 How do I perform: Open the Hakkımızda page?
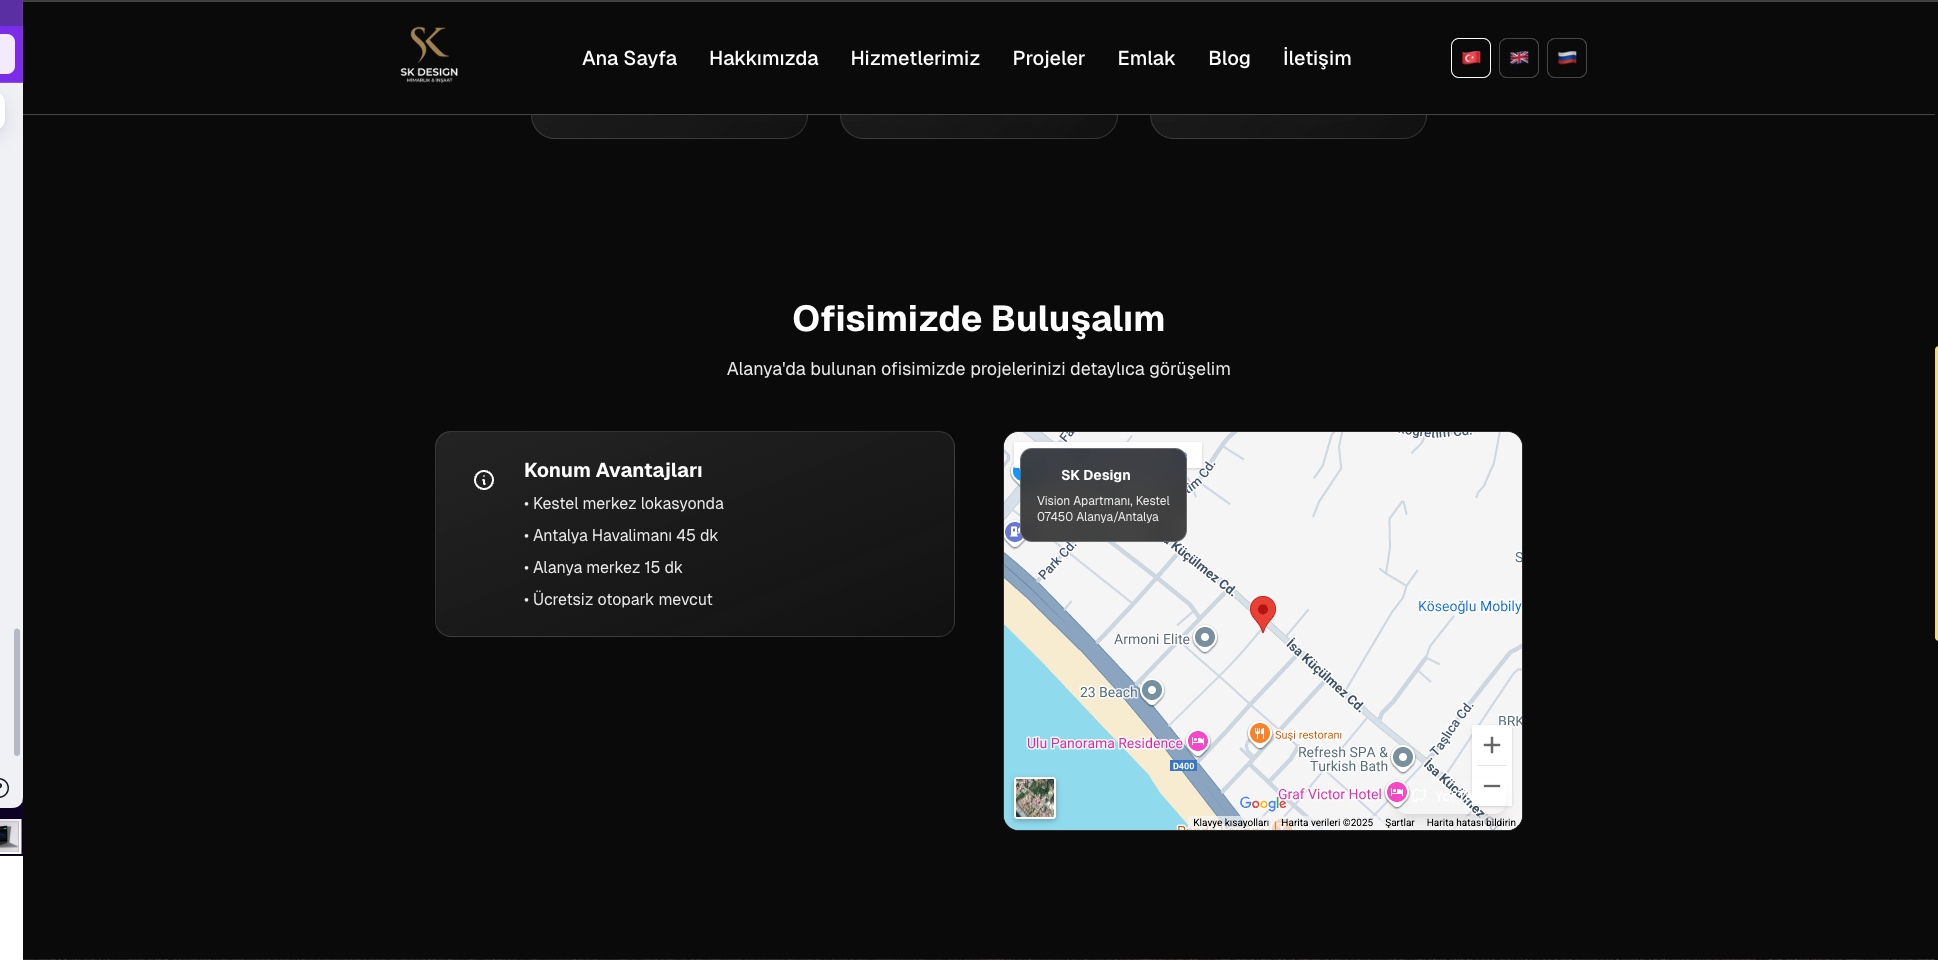763,58
